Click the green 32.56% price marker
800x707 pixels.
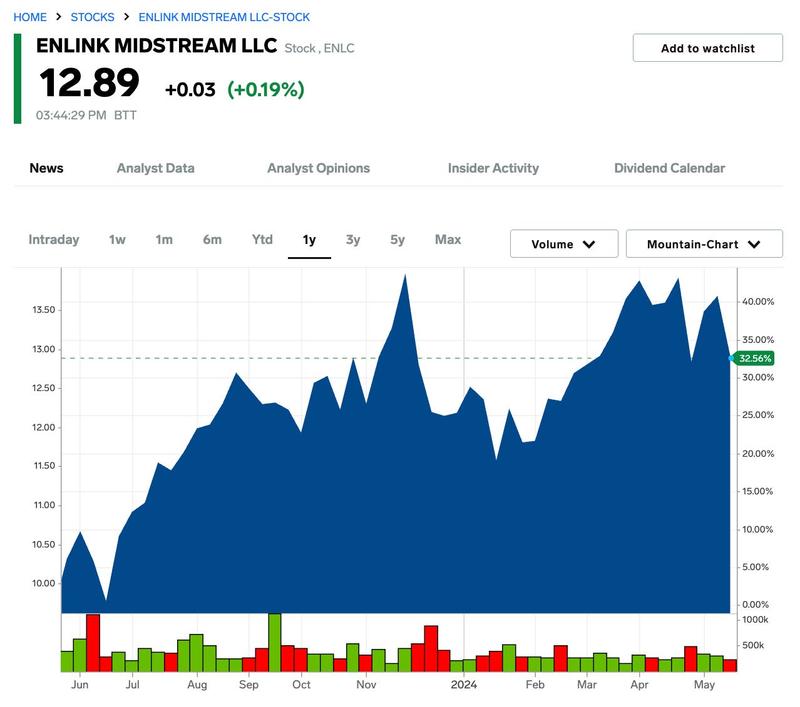(755, 358)
